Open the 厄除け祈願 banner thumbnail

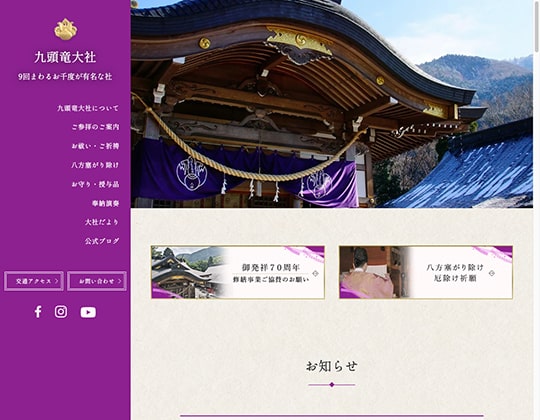click(x=426, y=272)
